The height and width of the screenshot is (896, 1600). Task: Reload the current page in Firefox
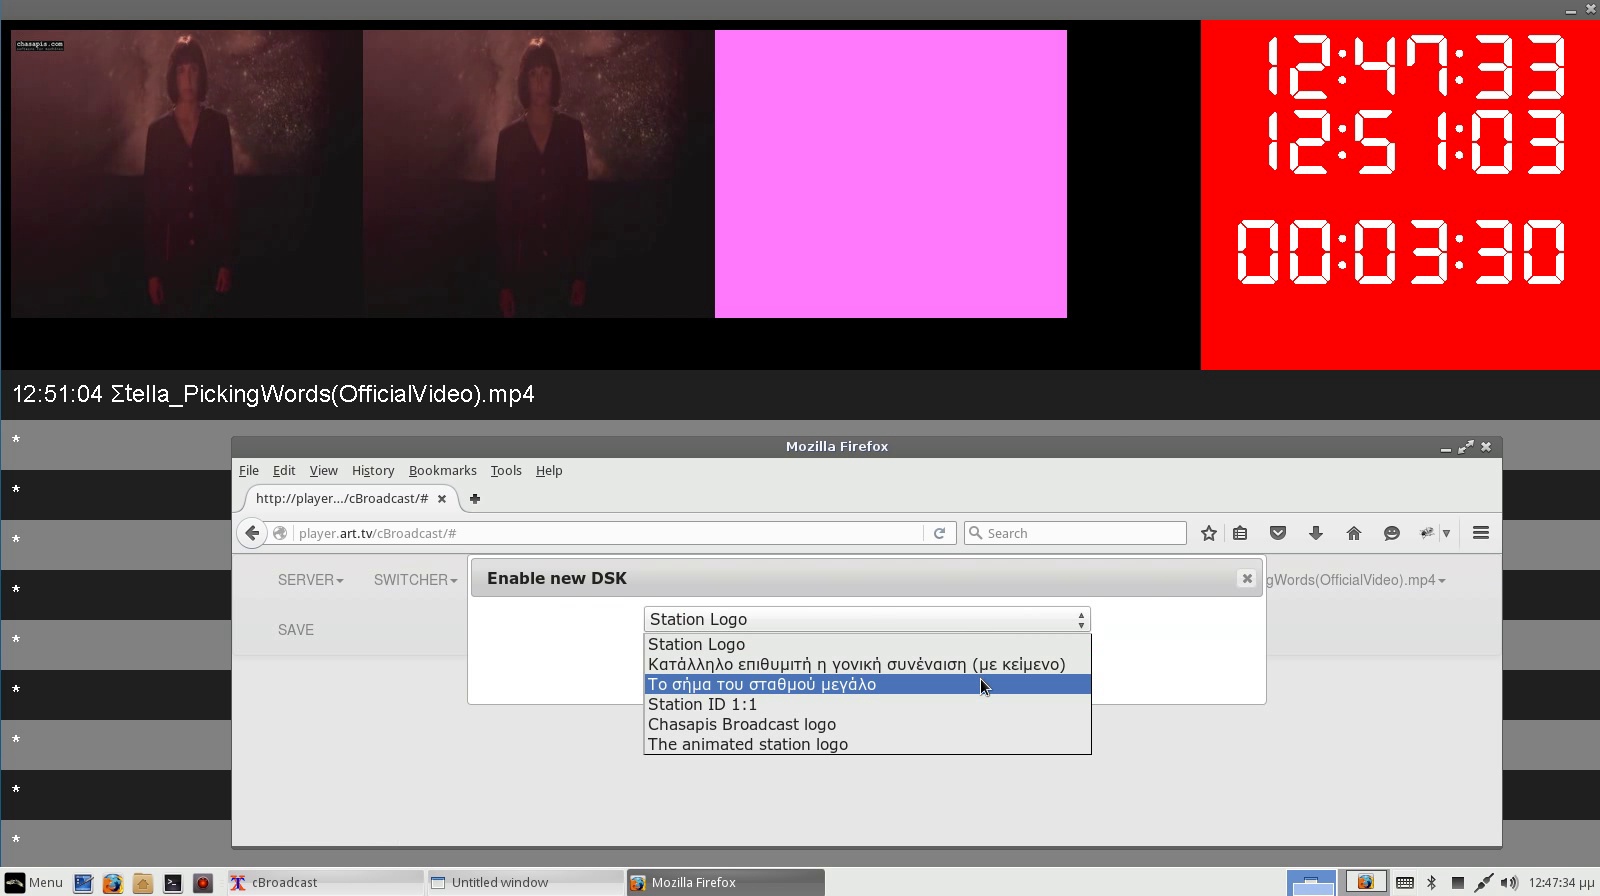(x=939, y=533)
